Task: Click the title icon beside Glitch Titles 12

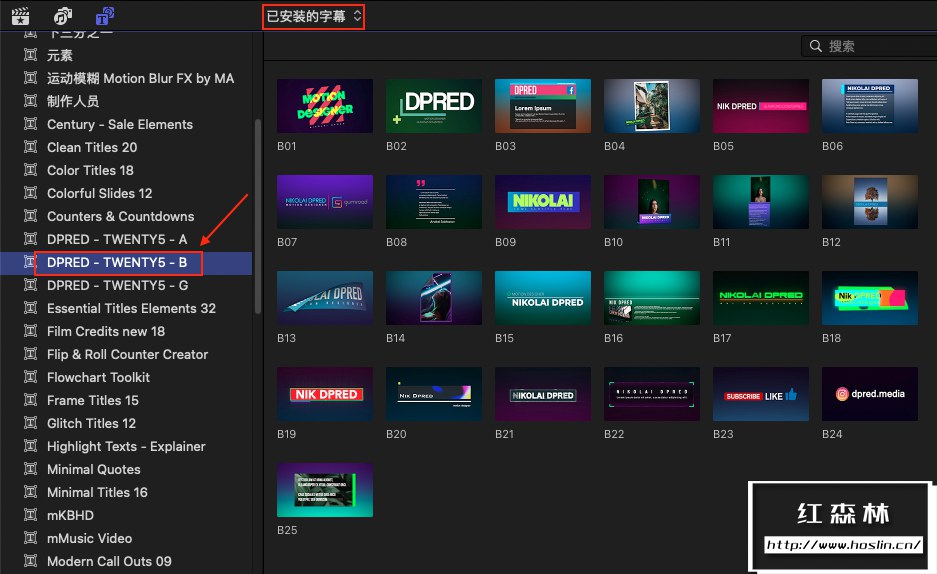Action: click(x=30, y=422)
